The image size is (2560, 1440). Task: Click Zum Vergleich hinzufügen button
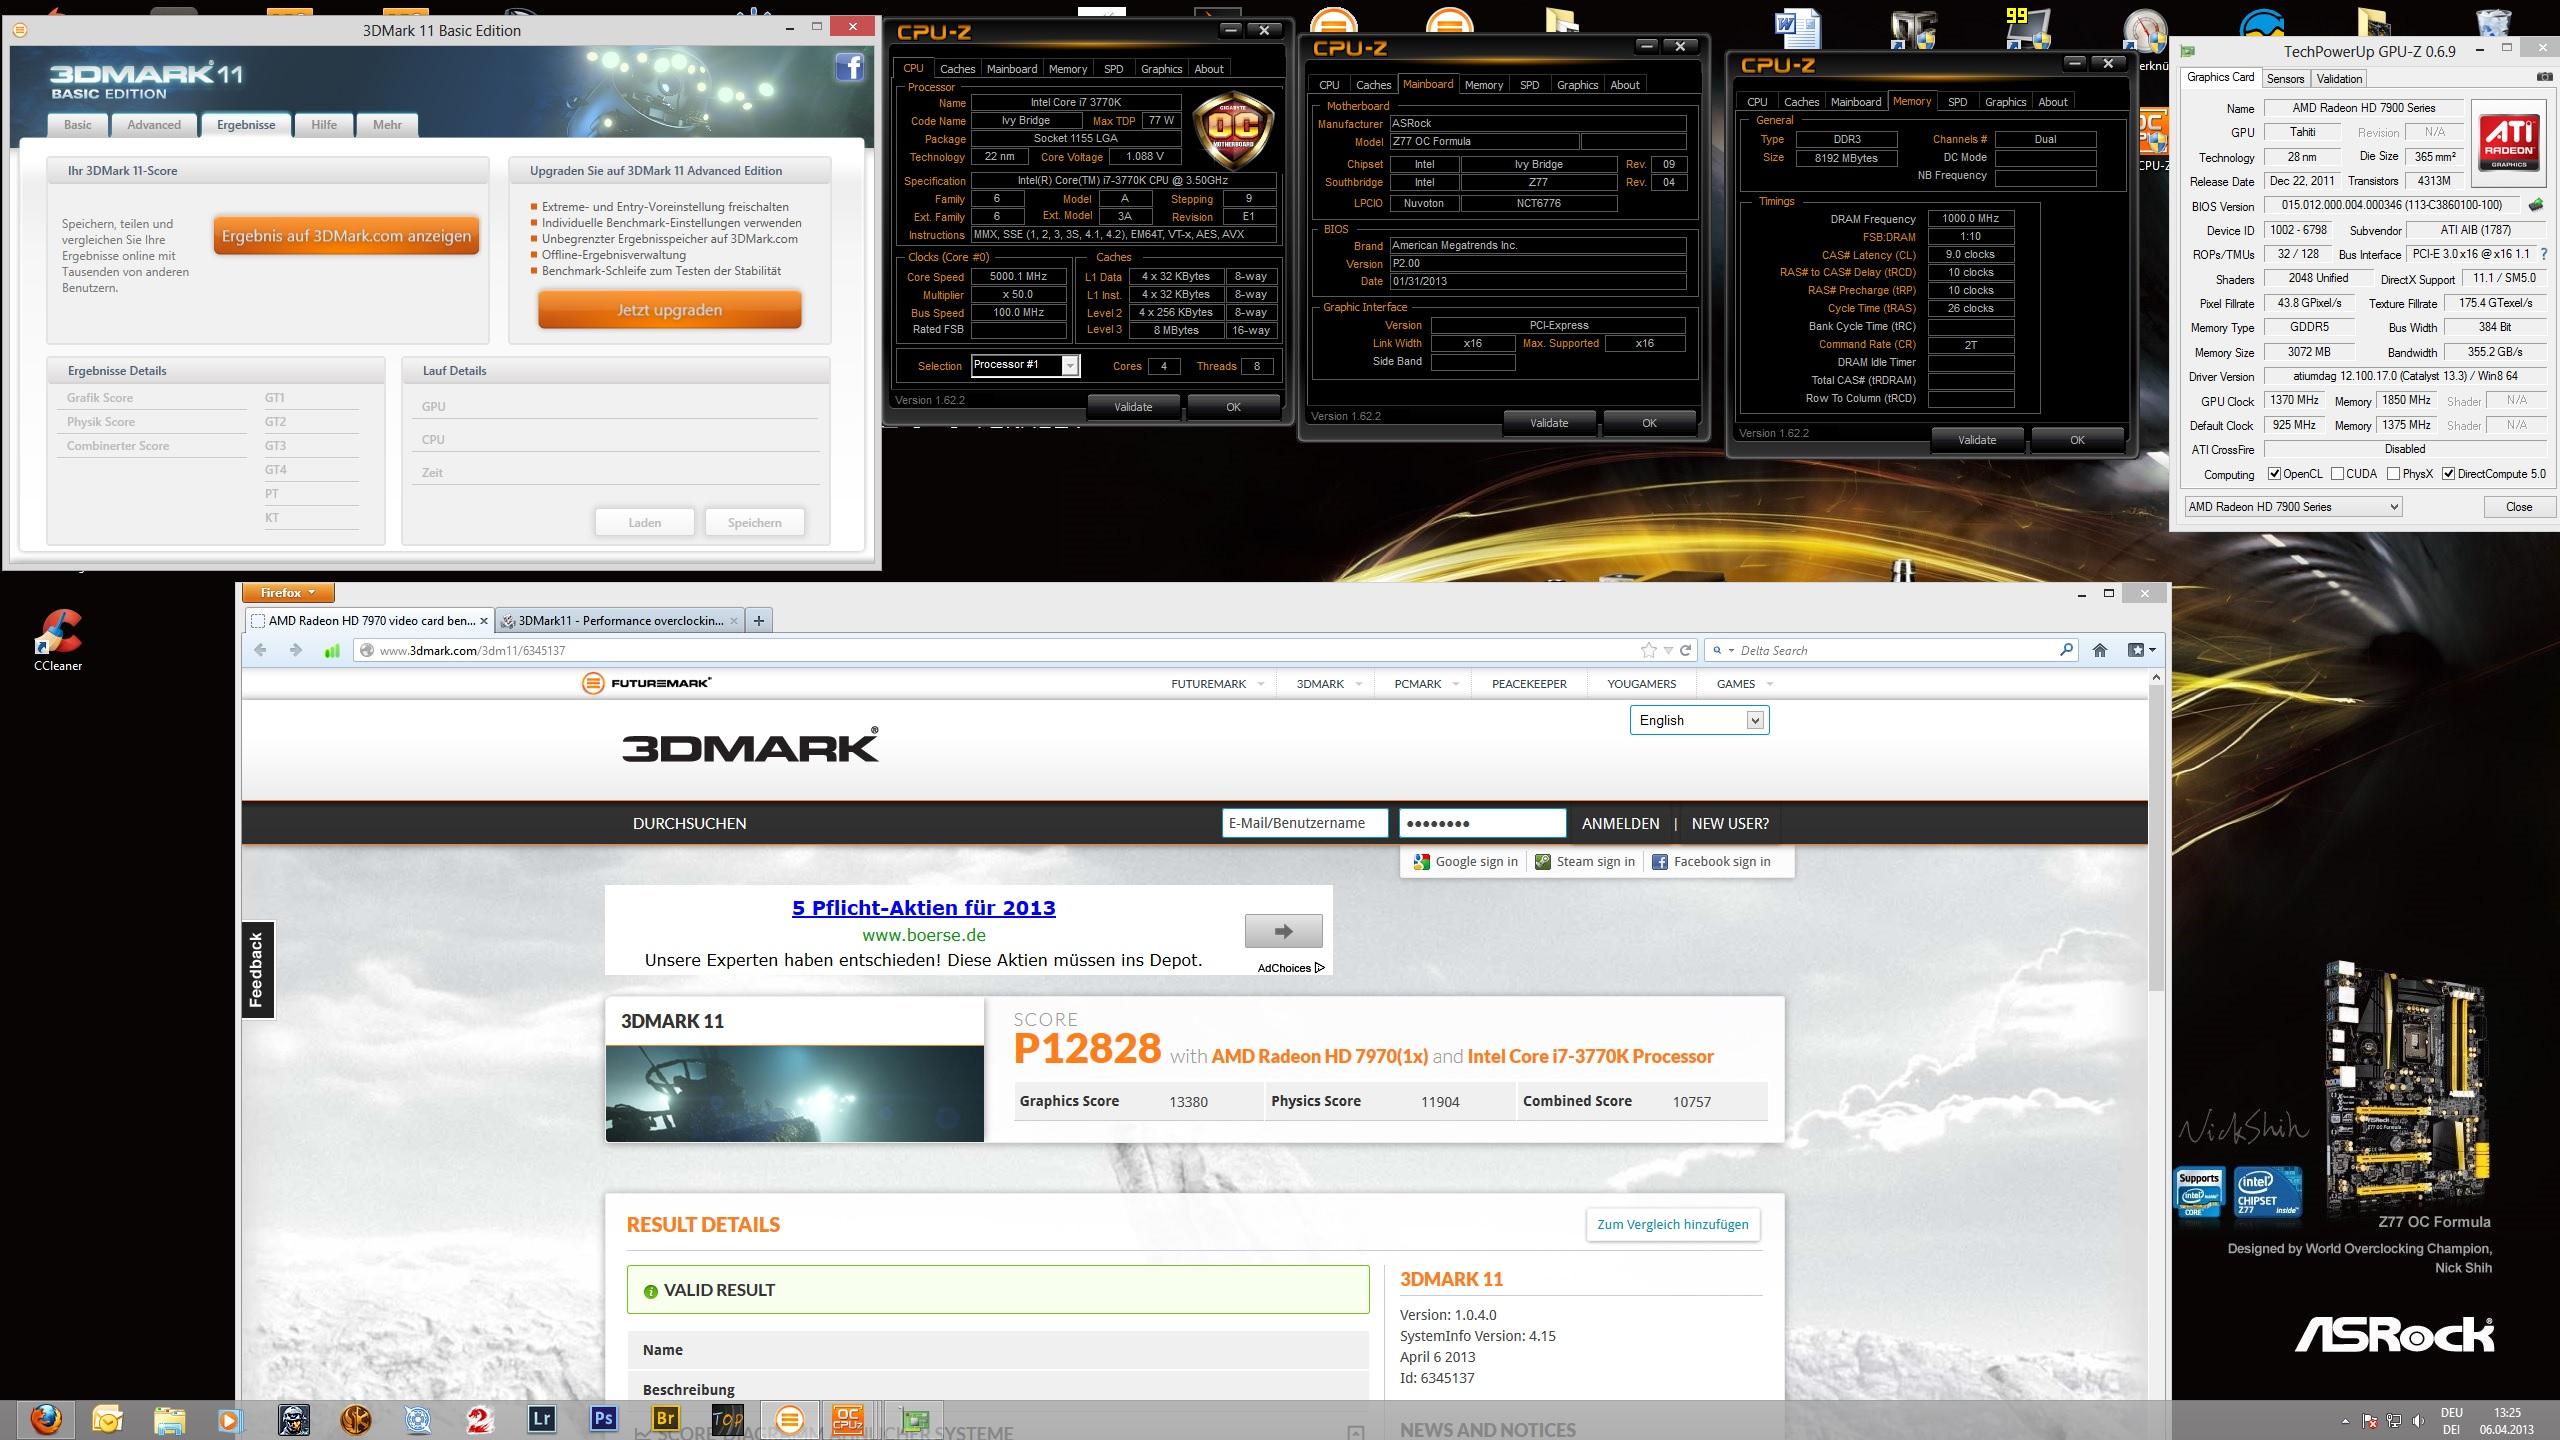click(x=1672, y=1225)
